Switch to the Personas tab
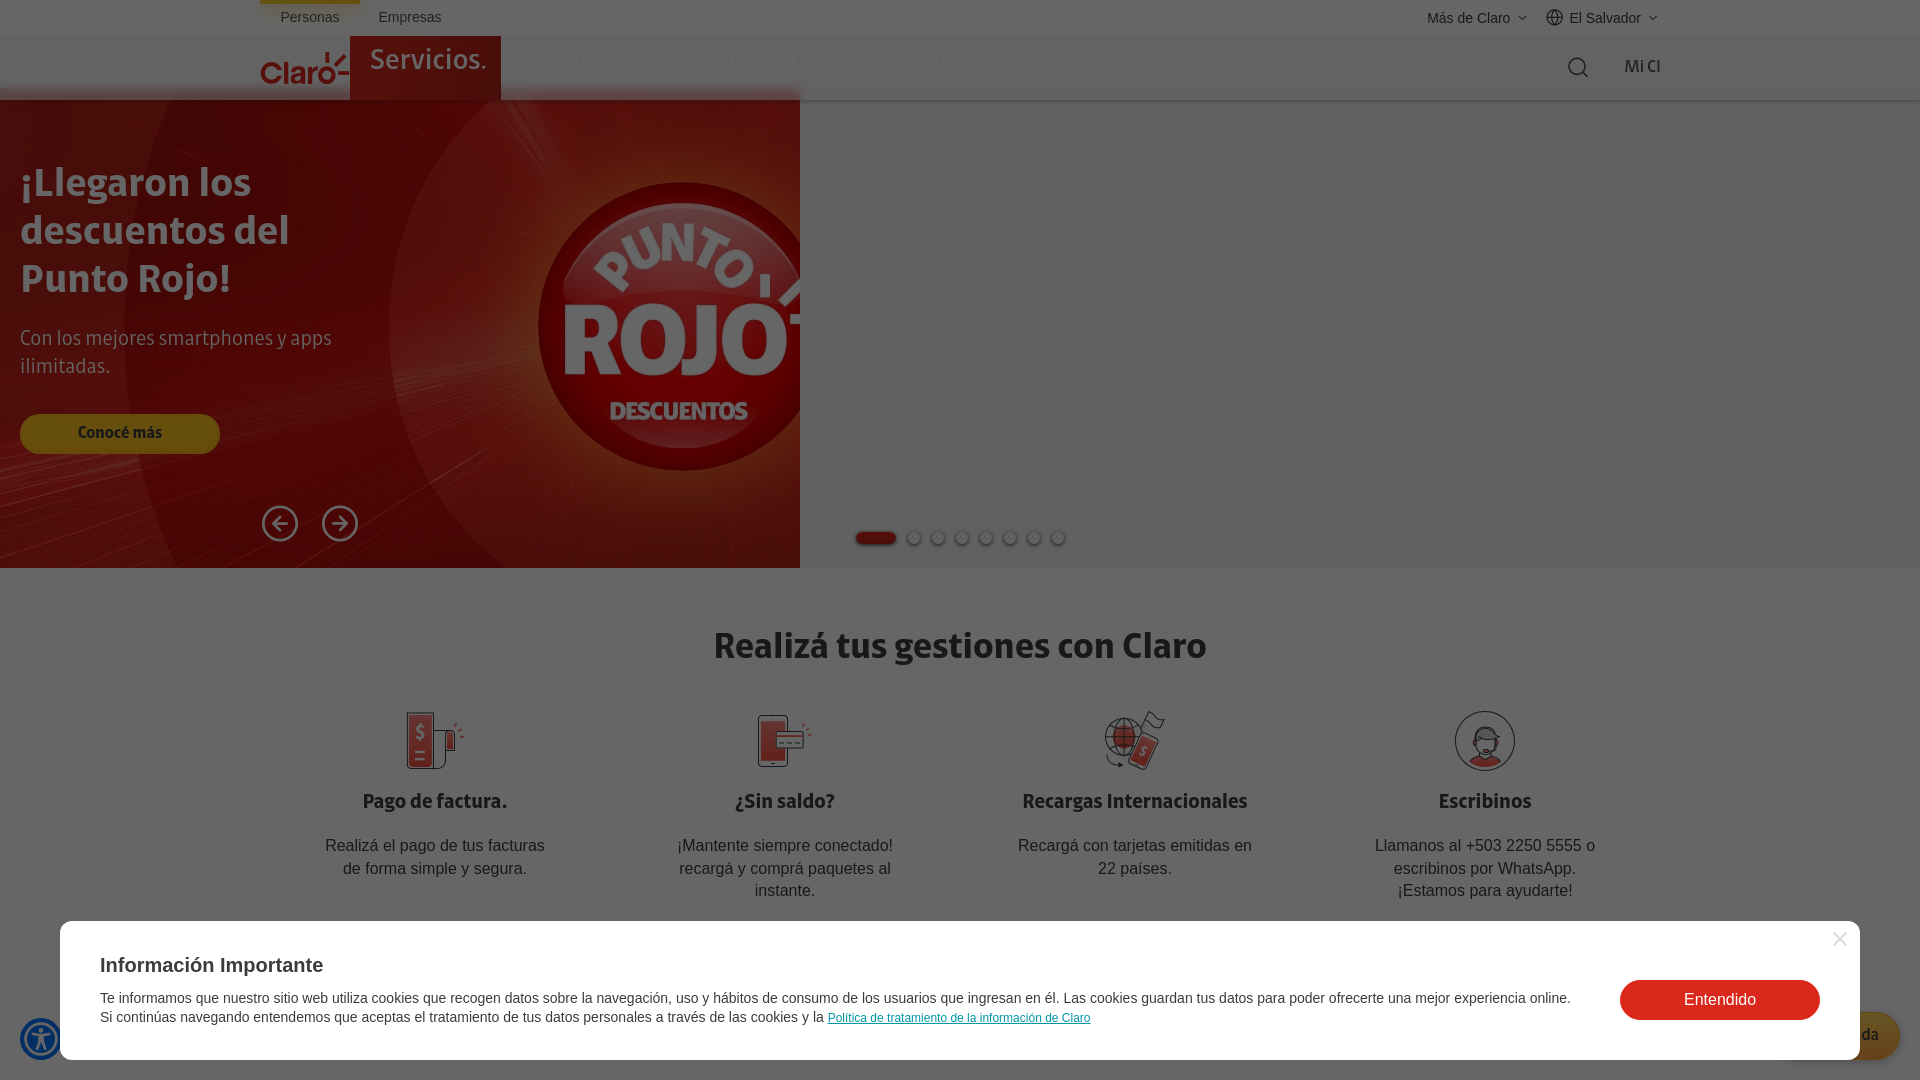Viewport: 1920px width, 1080px height. [310, 17]
